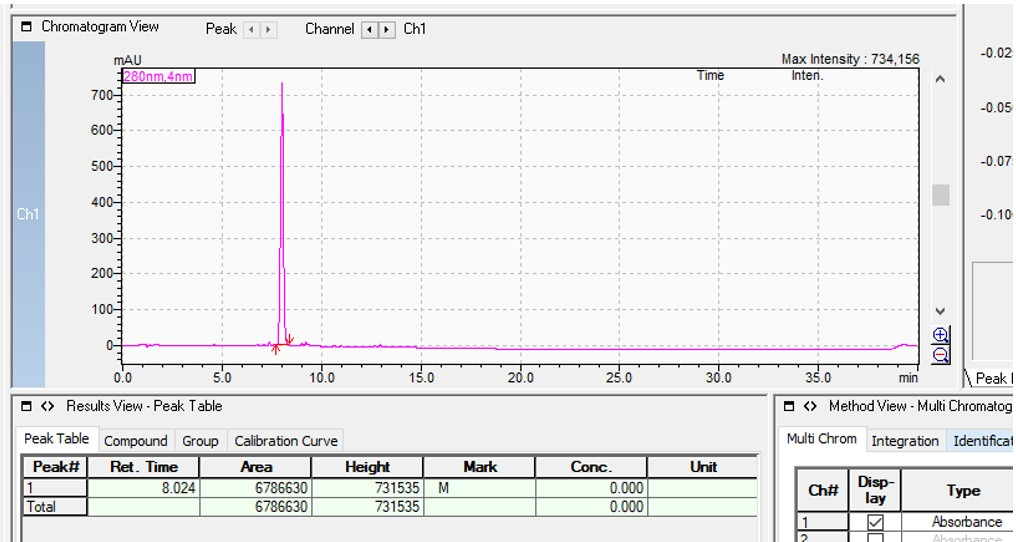This screenshot has height=542, width=1016.
Task: Click the Ch1 channel side label
Action: tap(28, 214)
